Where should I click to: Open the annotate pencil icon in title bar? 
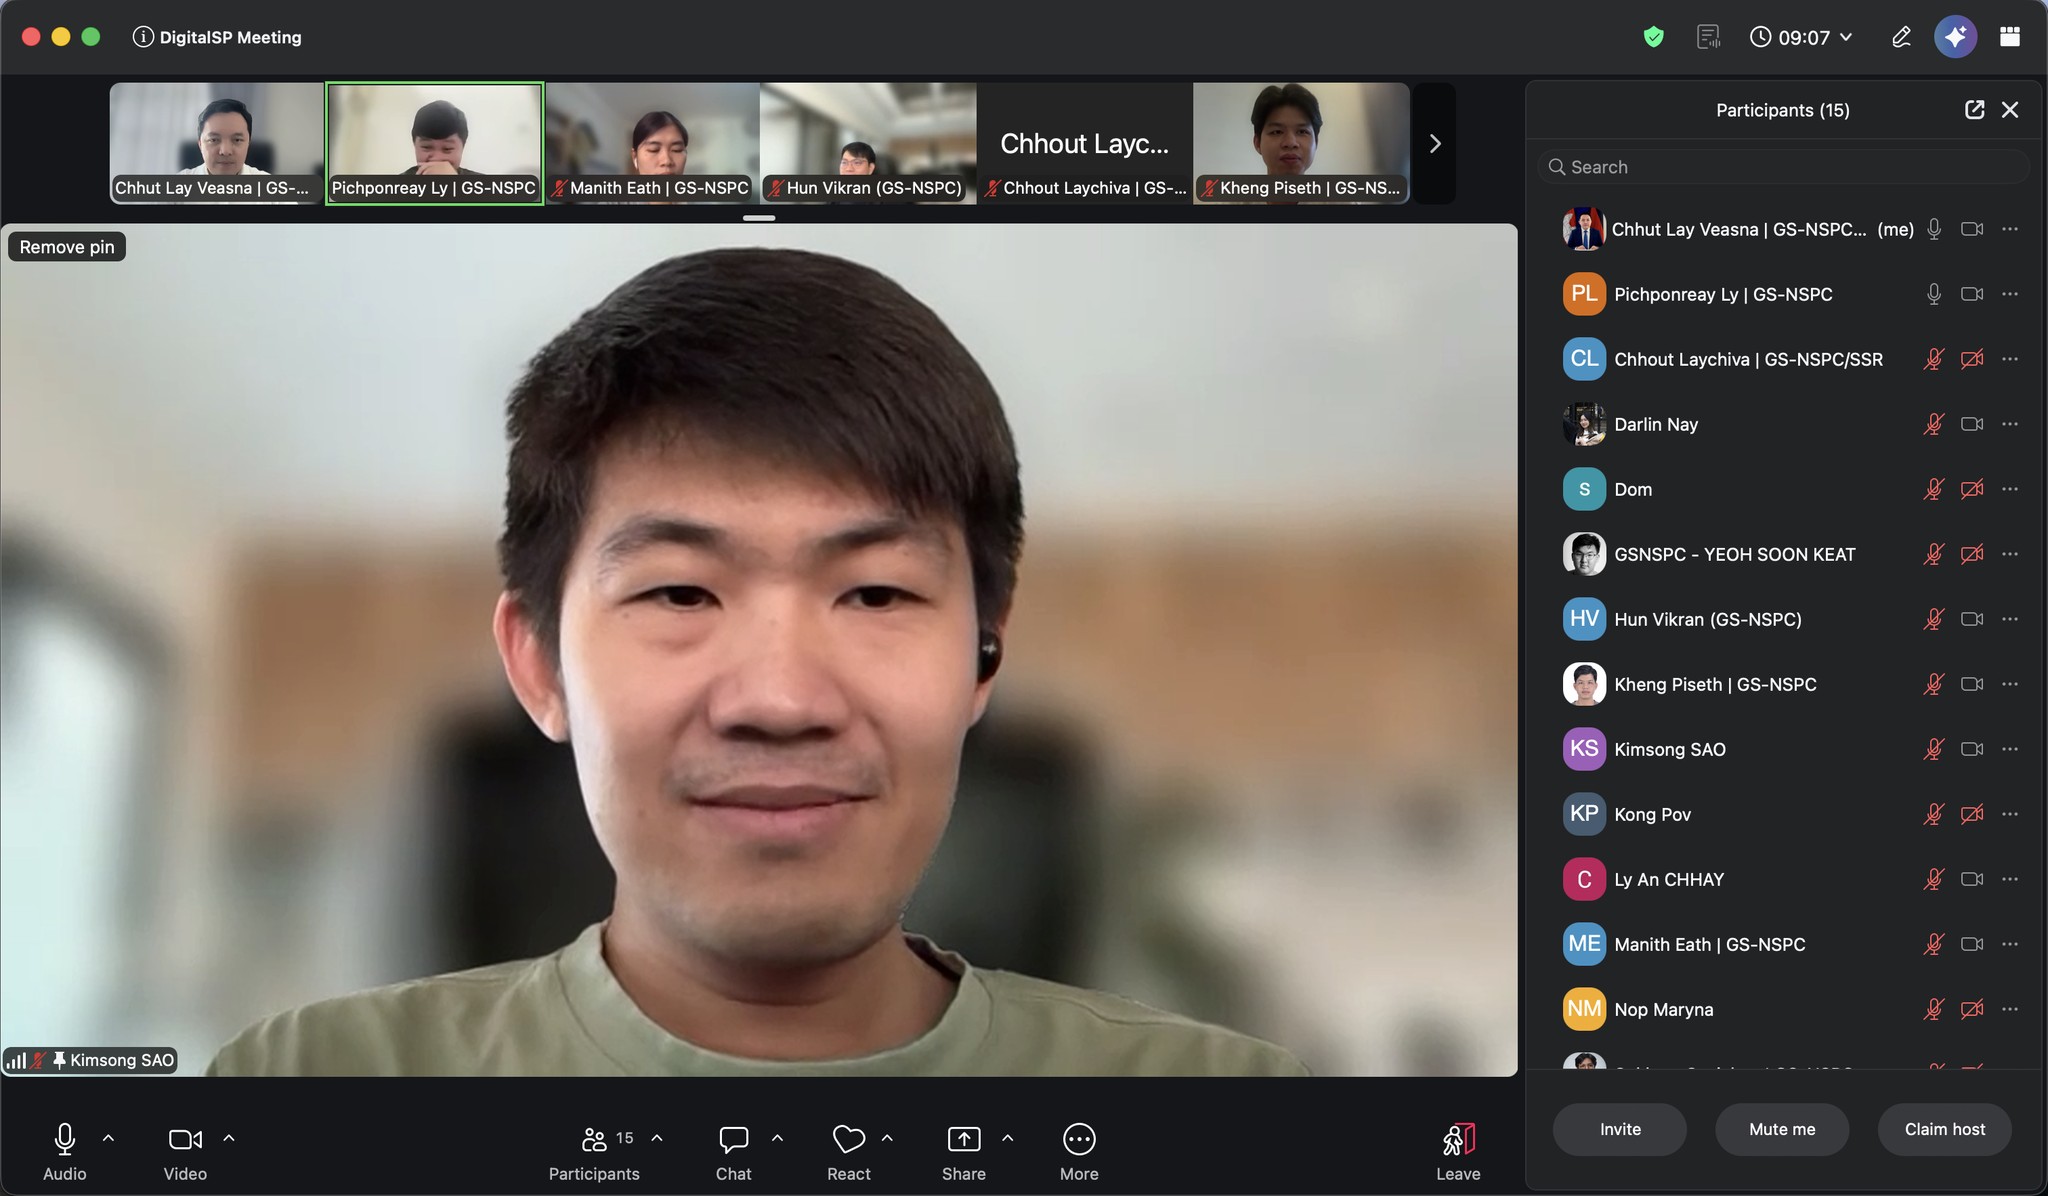(x=1901, y=37)
